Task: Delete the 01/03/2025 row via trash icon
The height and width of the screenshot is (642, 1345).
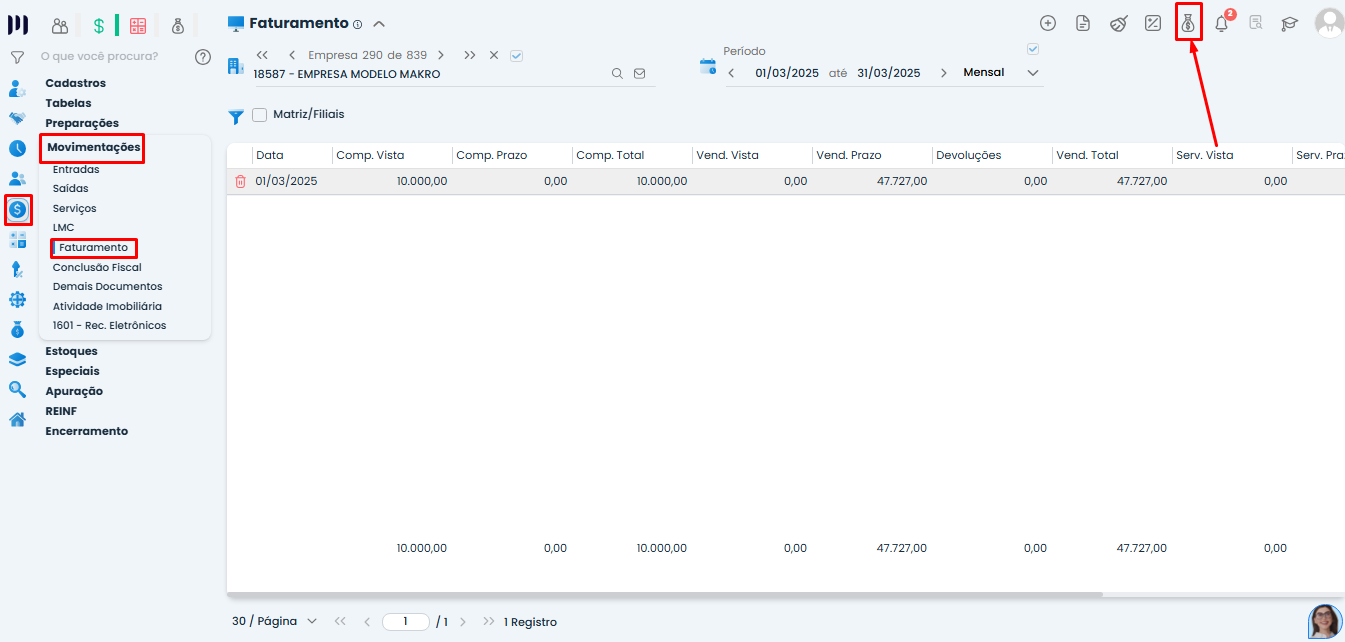Action: tap(240, 182)
